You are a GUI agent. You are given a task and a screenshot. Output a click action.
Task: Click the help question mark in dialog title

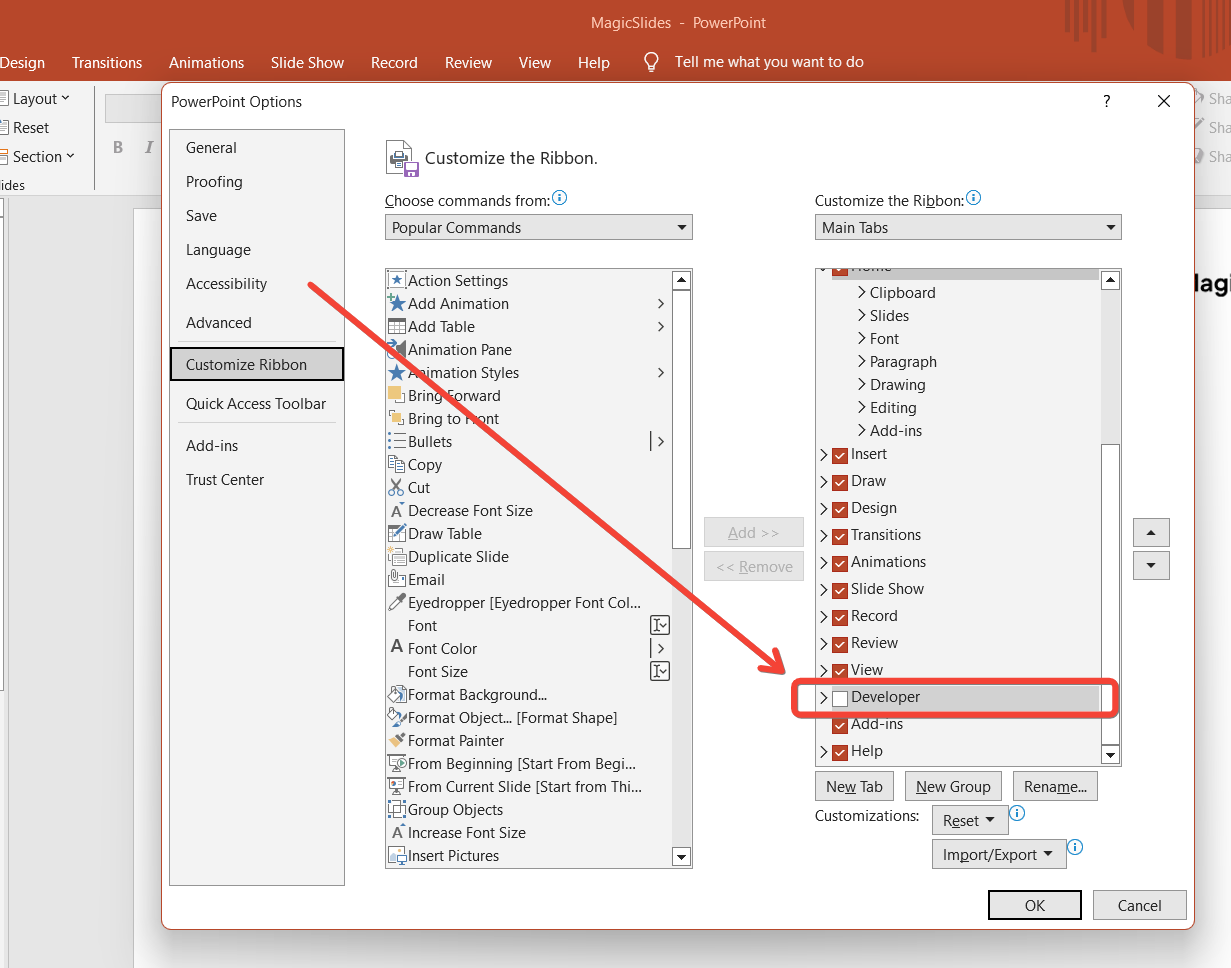pos(1106,101)
